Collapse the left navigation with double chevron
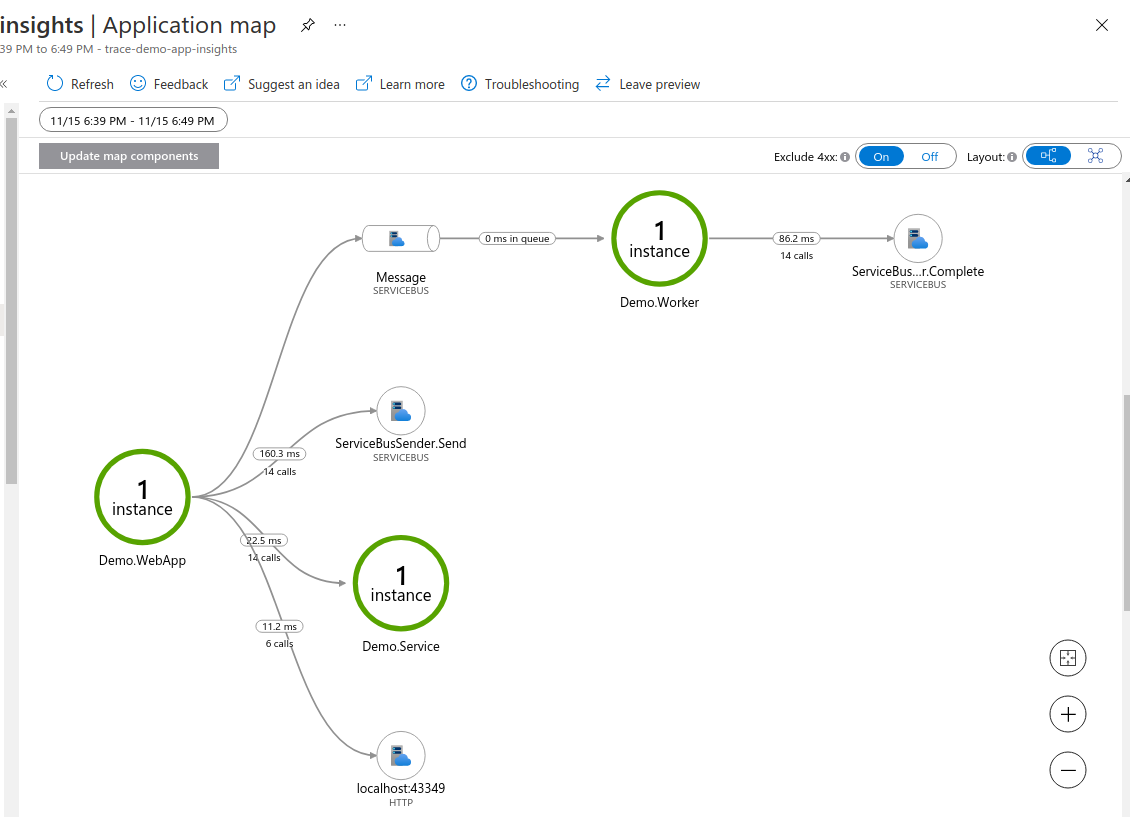This screenshot has width=1130, height=817. 4,84
